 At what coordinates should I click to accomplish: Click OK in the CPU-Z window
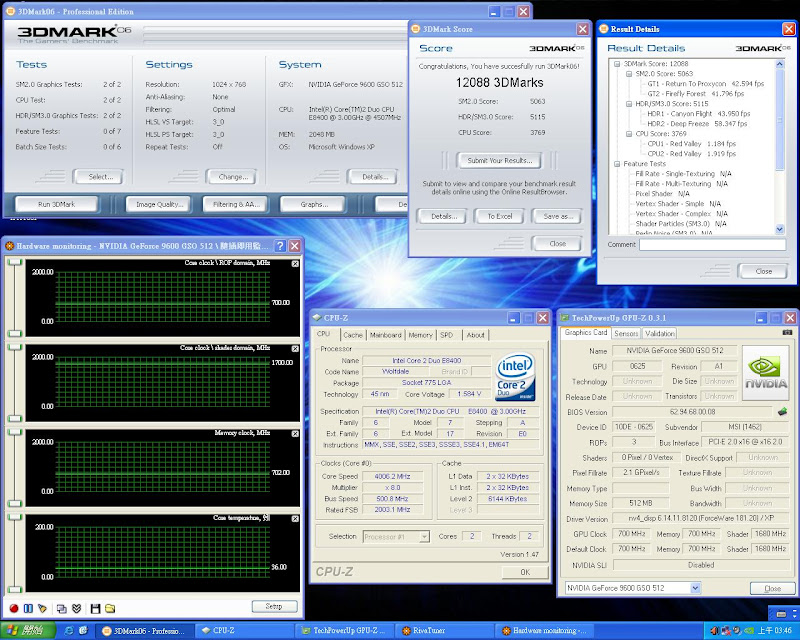coord(525,572)
